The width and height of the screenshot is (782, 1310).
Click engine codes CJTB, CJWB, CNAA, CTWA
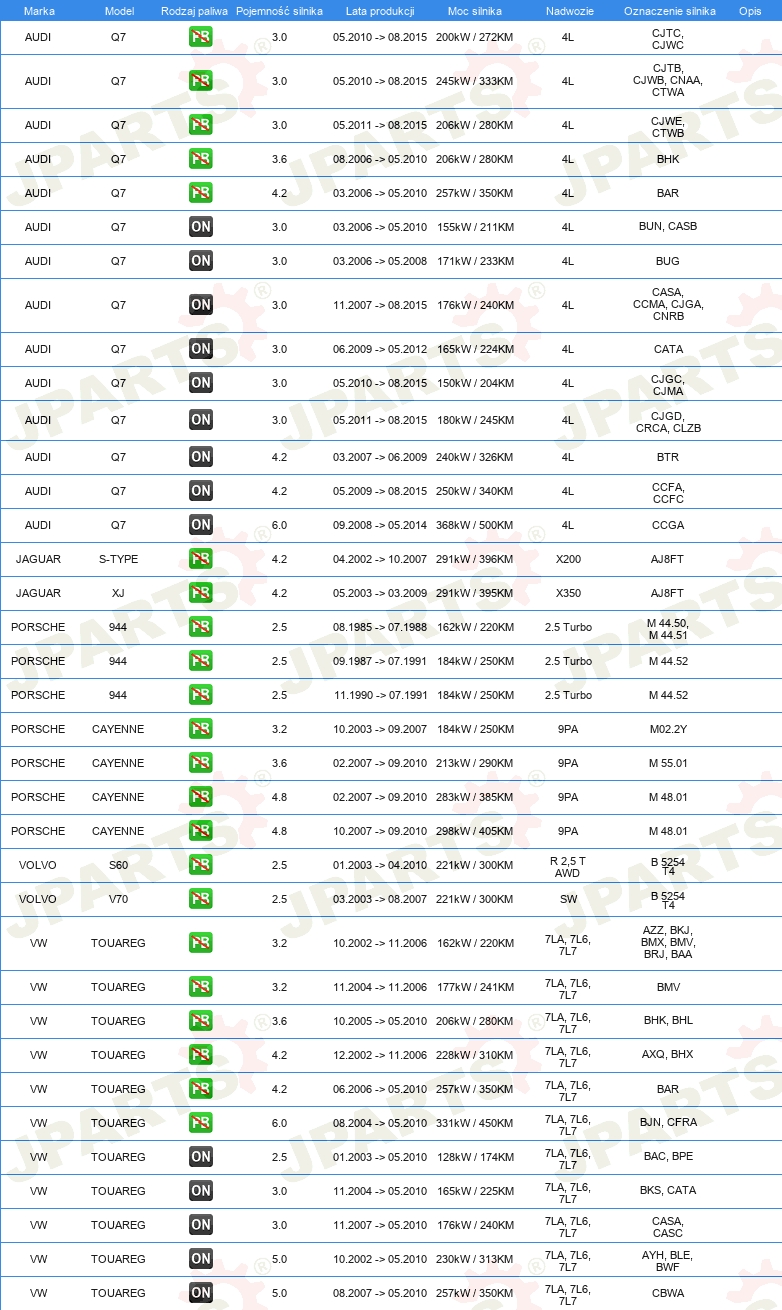click(668, 80)
